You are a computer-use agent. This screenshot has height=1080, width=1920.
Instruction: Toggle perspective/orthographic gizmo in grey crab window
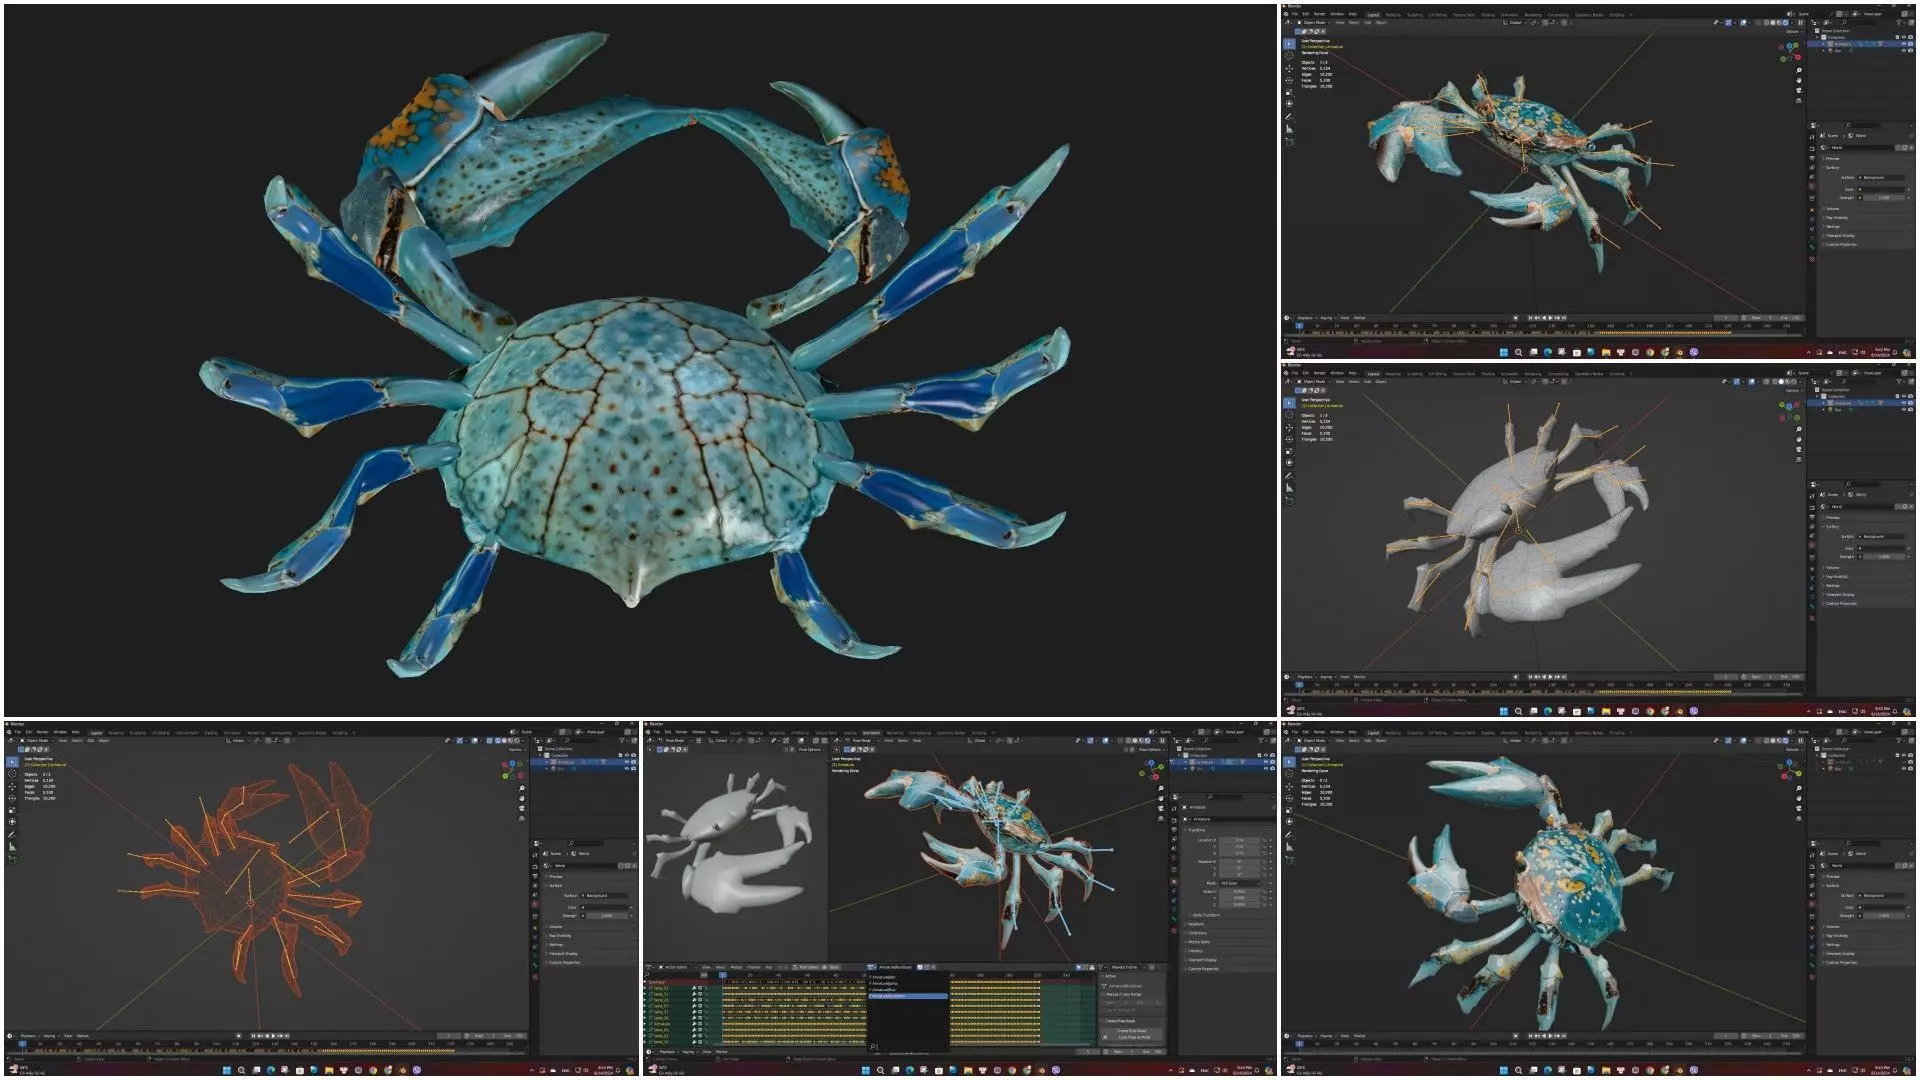1800,461
